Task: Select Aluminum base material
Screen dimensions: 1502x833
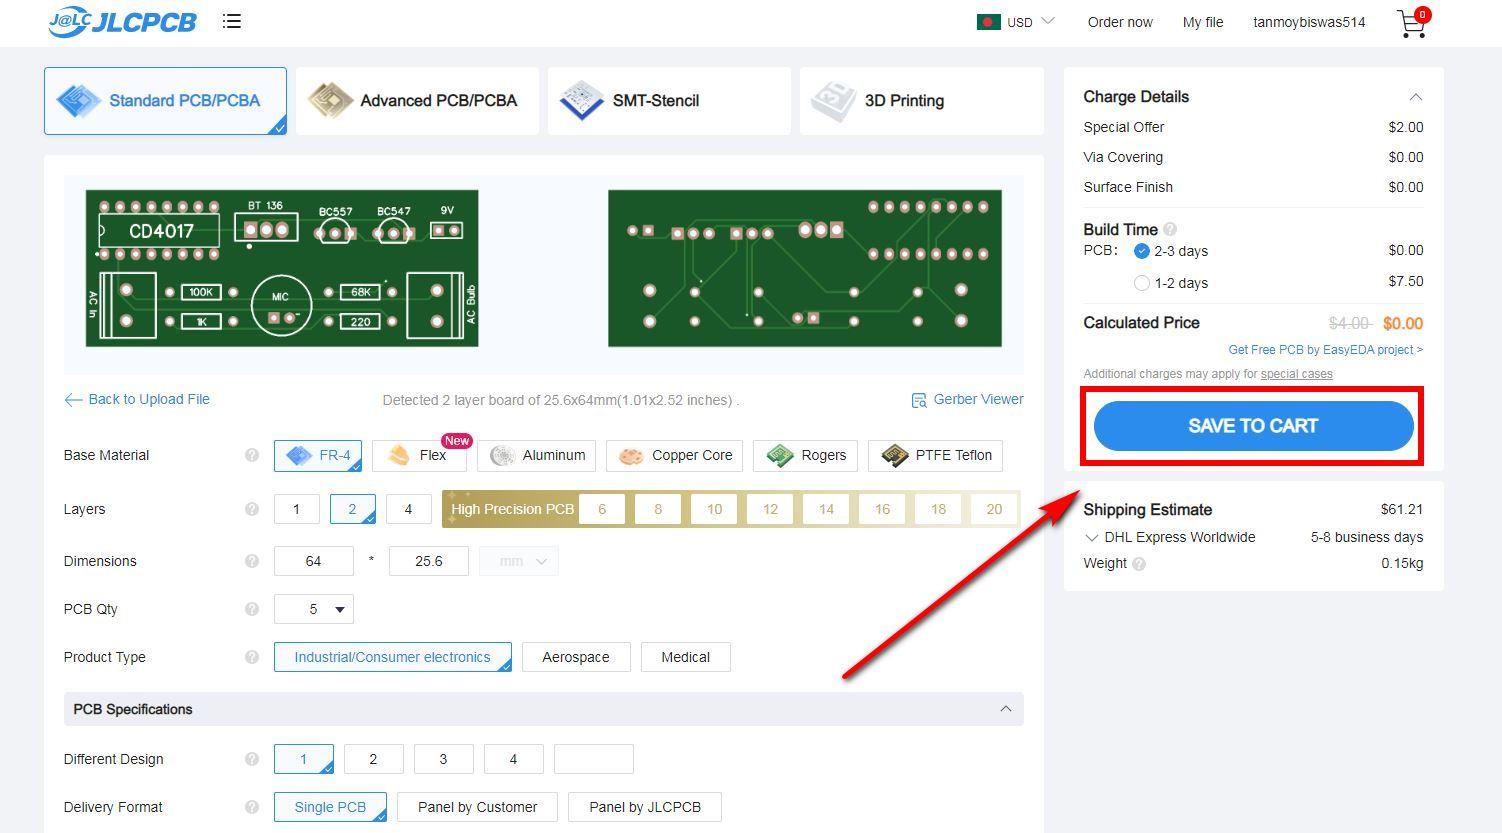Action: click(537, 455)
